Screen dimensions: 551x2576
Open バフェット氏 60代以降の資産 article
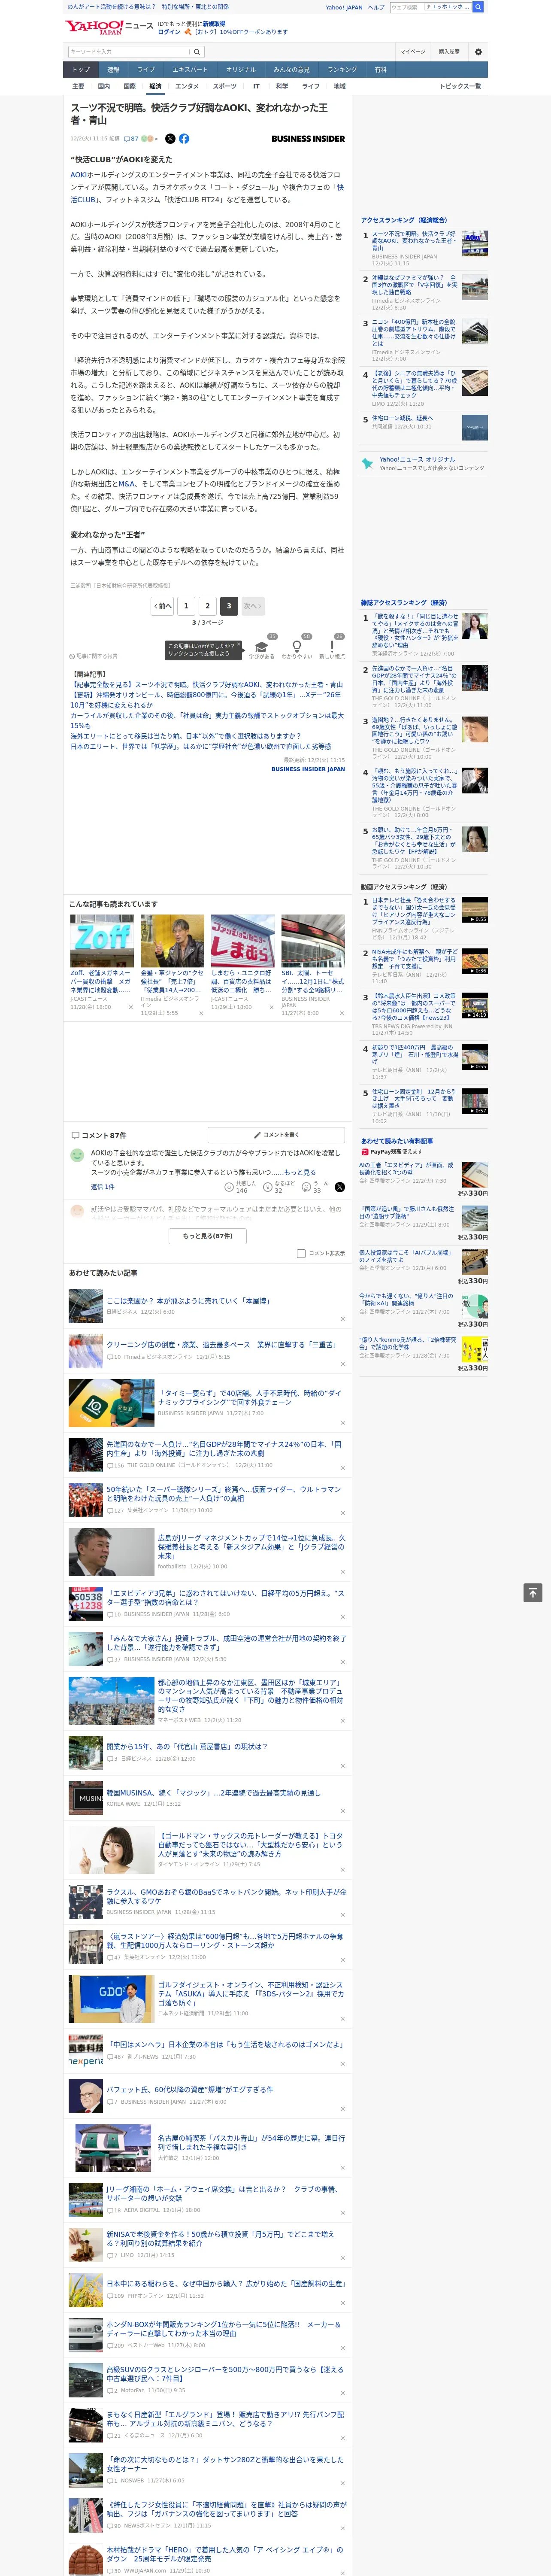pyautogui.click(x=190, y=2089)
